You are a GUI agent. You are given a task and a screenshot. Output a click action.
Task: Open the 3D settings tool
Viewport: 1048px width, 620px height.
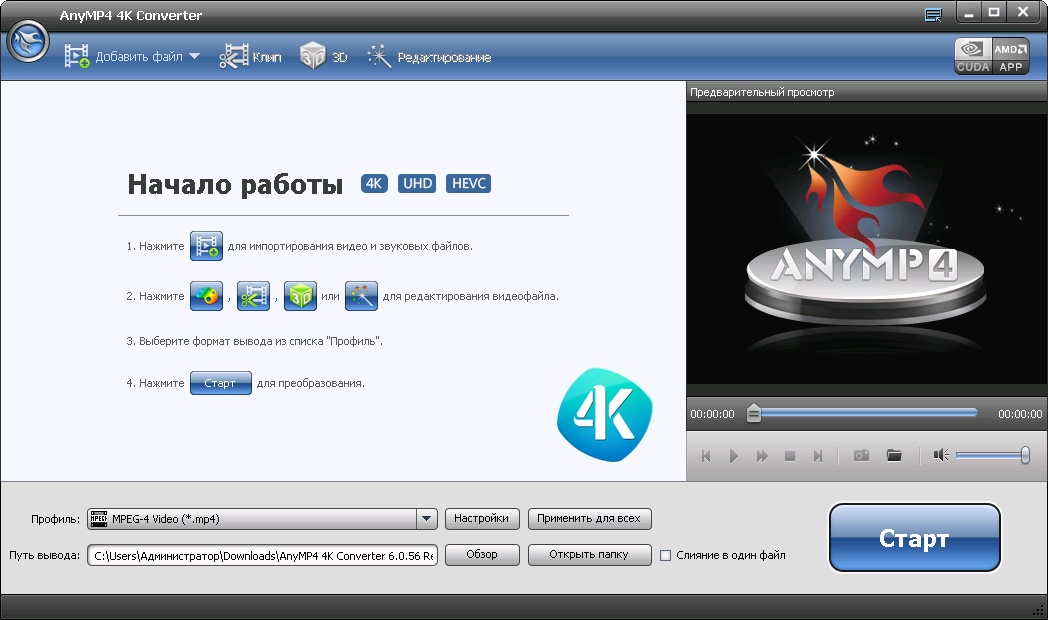coord(323,57)
